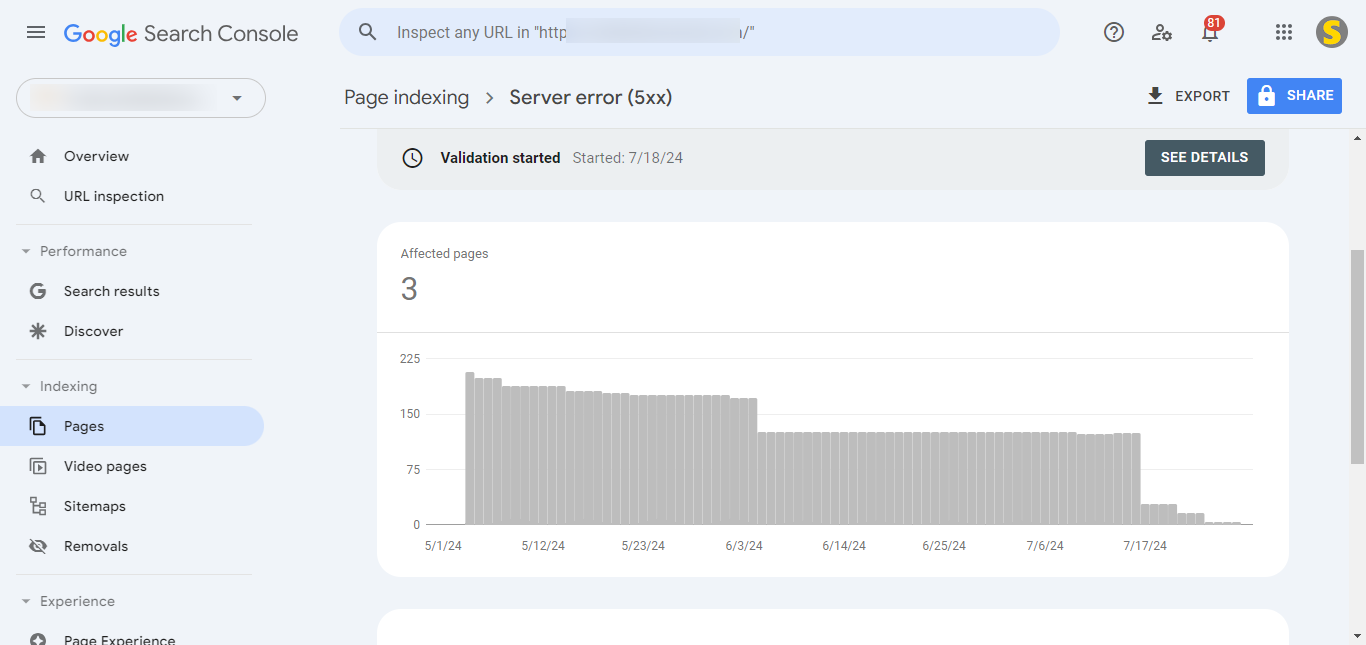This screenshot has width=1366, height=645.
Task: Go back to Page indexing breadcrumb
Action: 406,97
